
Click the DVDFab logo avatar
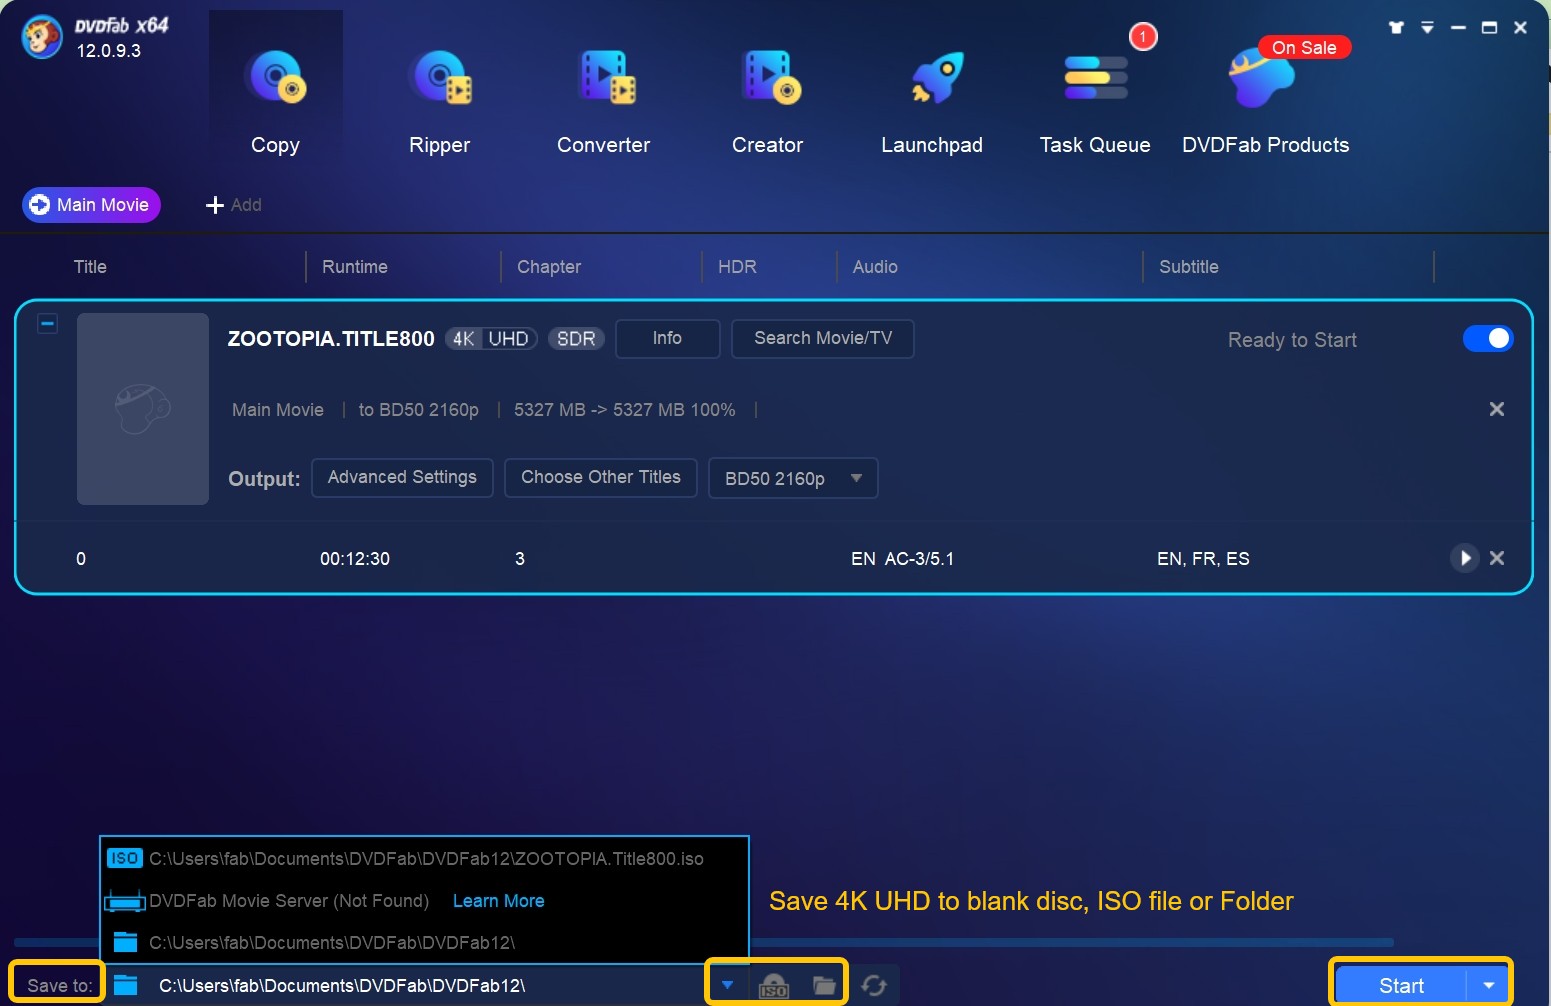pos(42,38)
